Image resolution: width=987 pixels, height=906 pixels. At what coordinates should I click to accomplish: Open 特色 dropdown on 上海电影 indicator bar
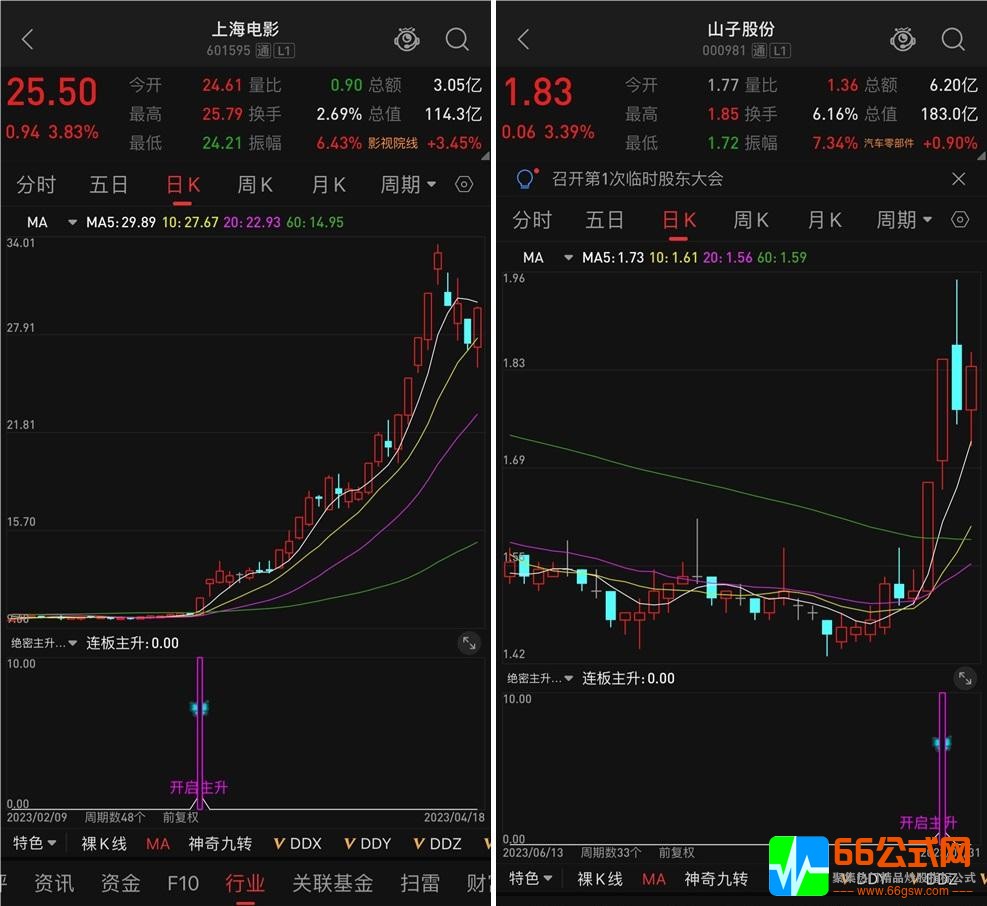[x=35, y=843]
